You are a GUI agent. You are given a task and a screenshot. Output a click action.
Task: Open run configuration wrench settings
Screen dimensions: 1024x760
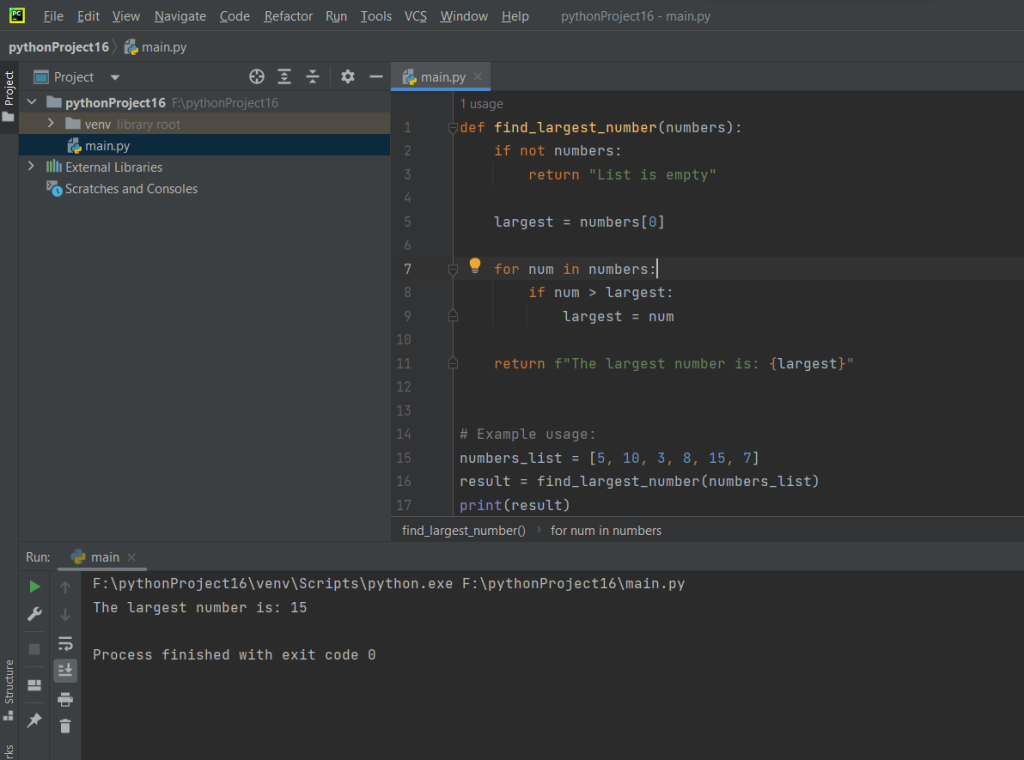point(35,614)
